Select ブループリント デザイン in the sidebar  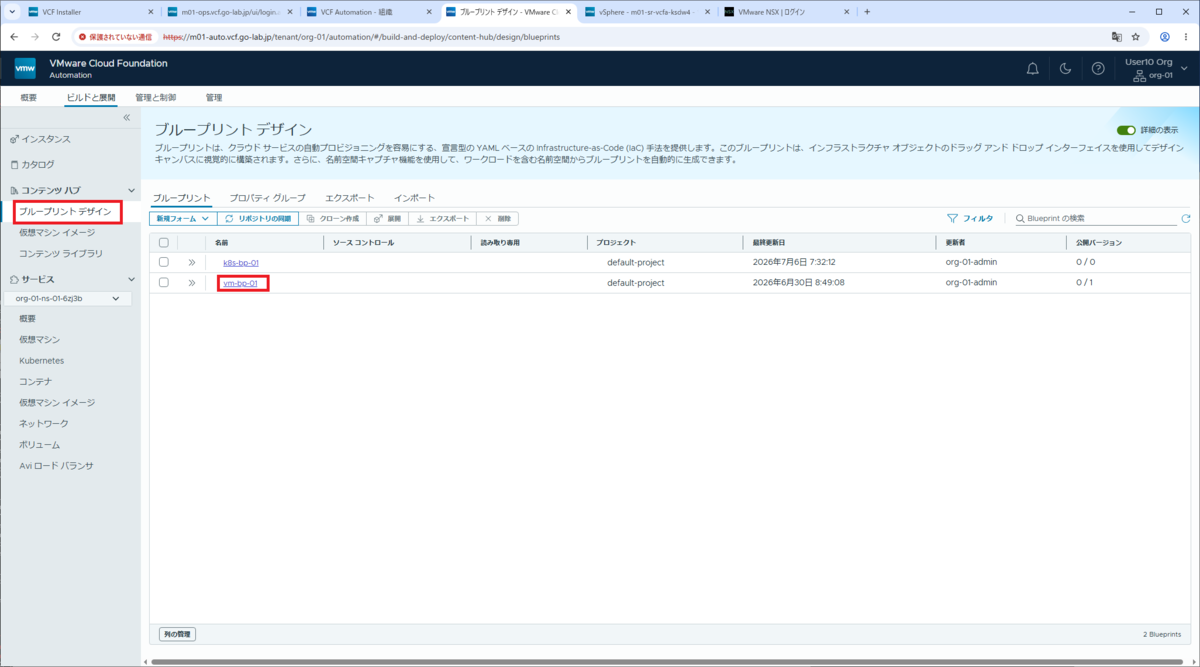(65, 211)
